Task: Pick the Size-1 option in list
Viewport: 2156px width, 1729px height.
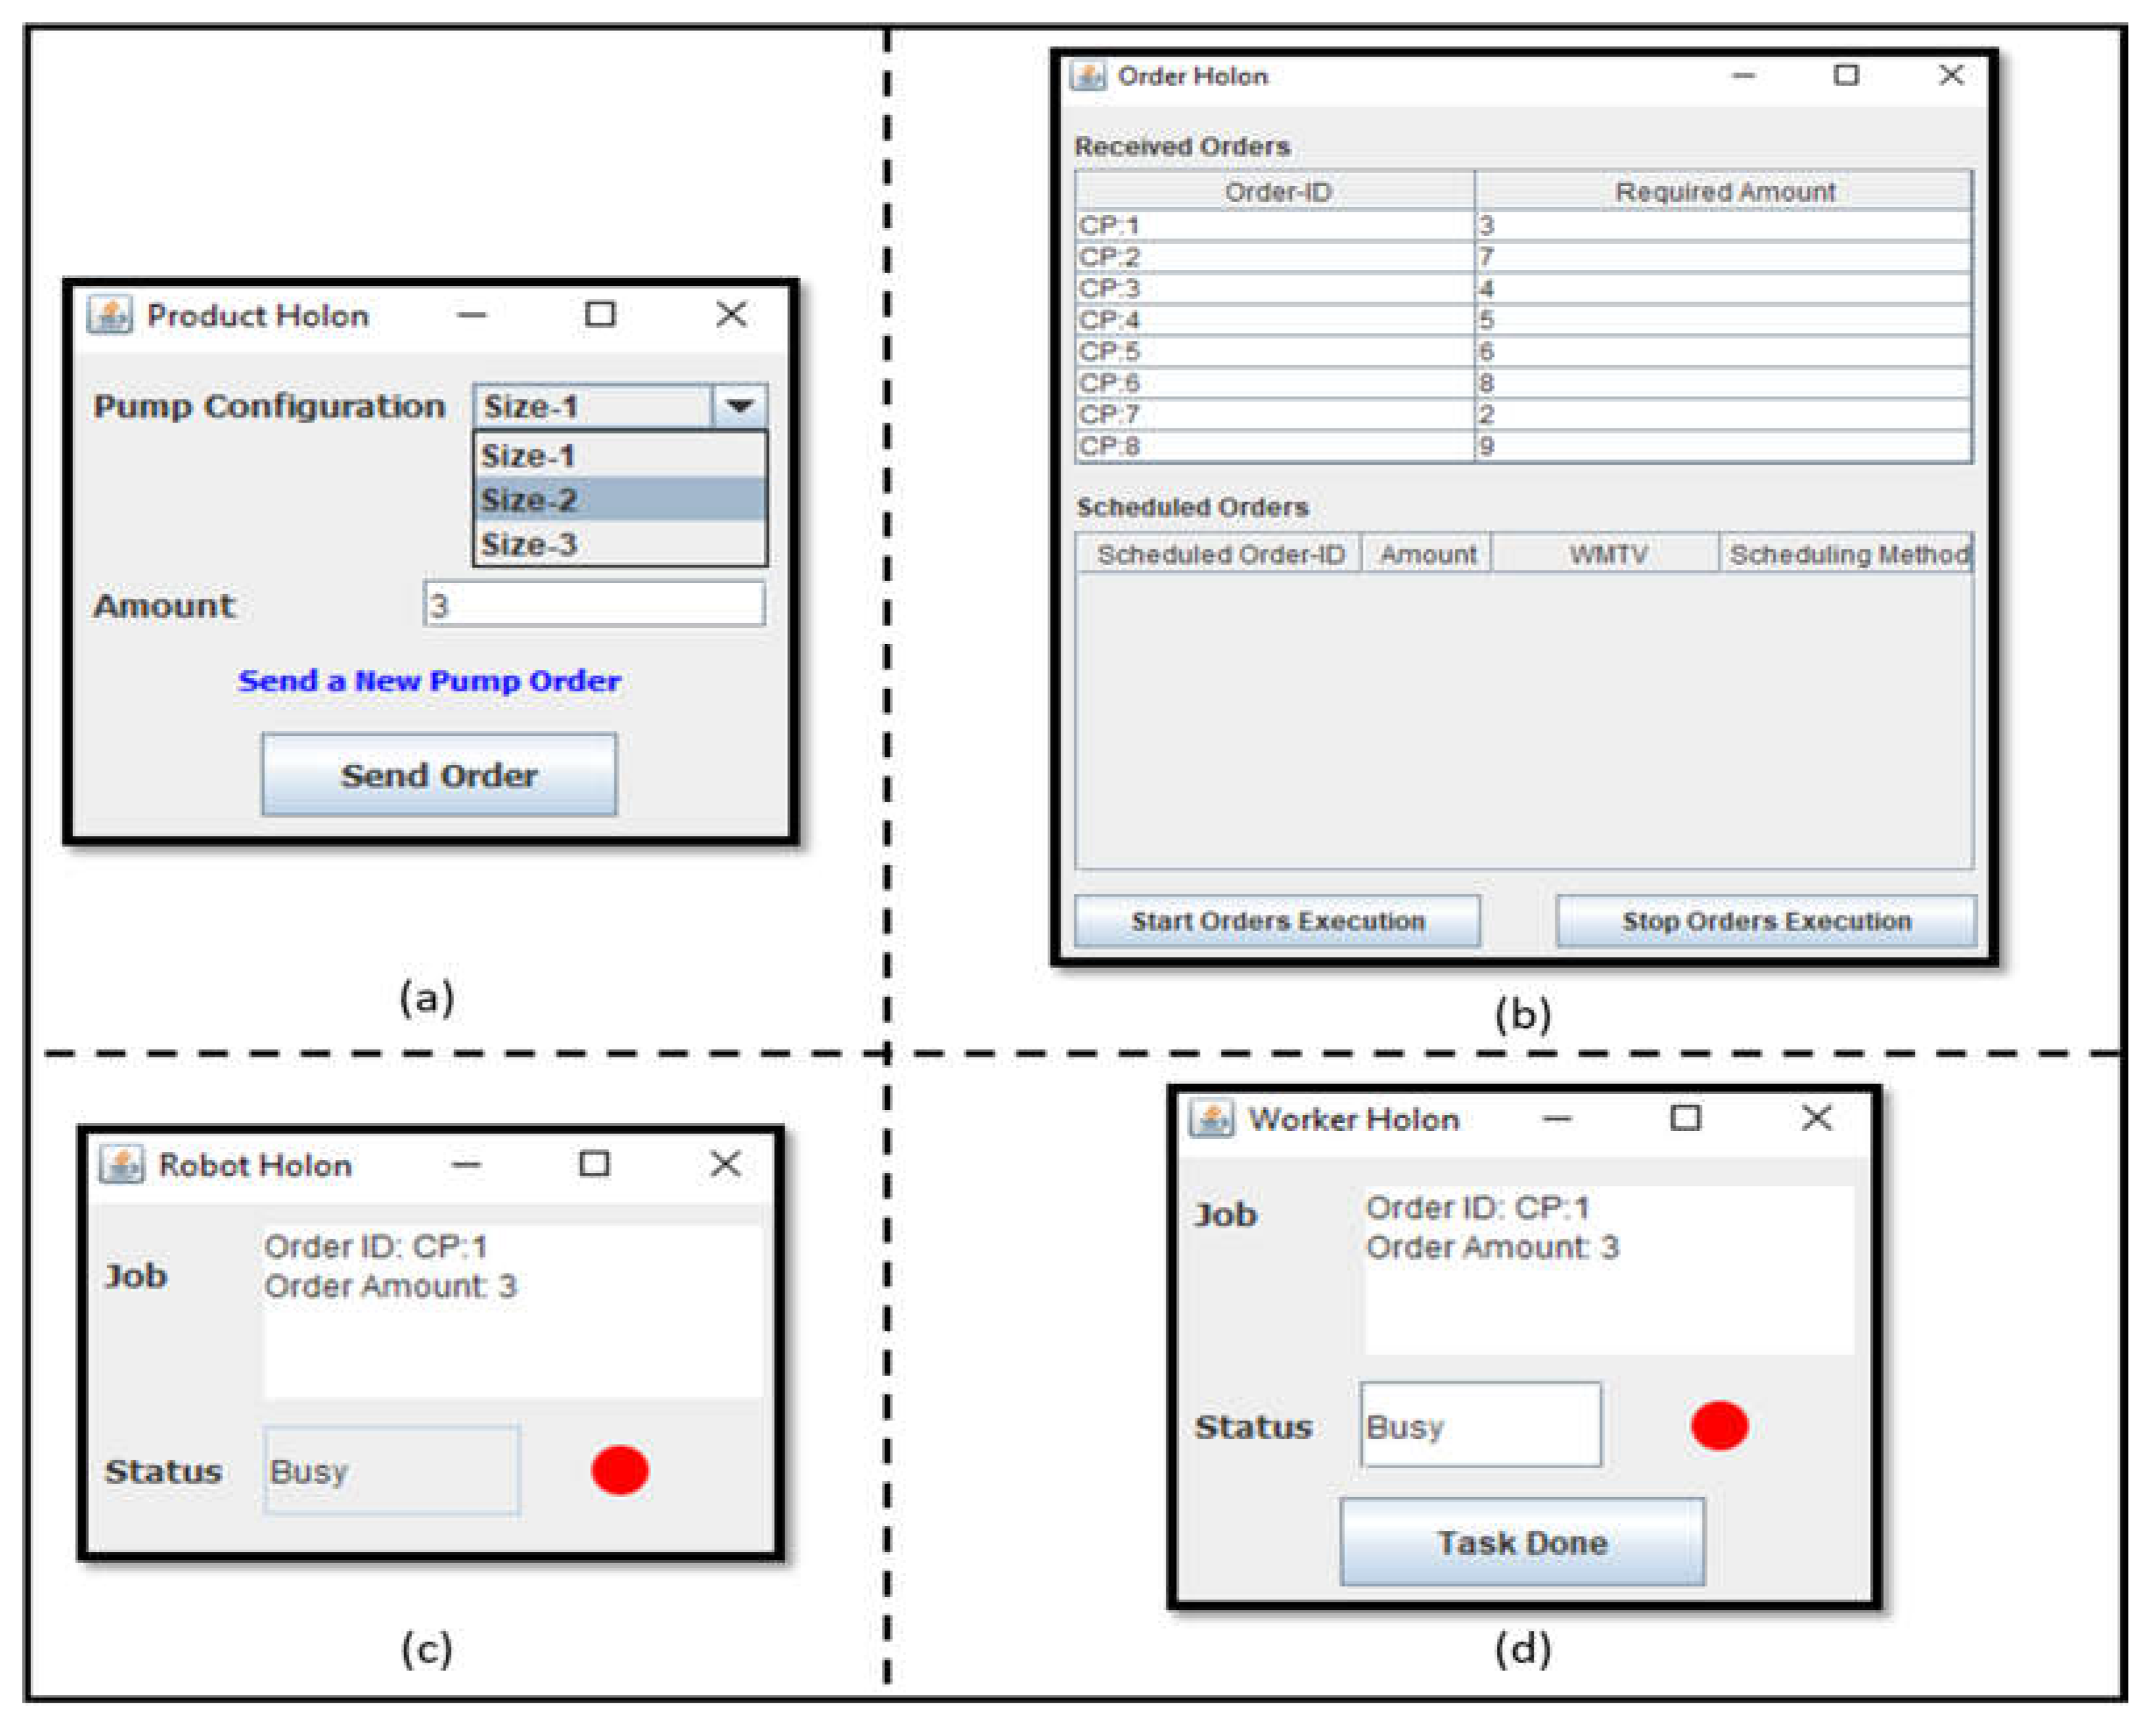Action: pyautogui.click(x=619, y=456)
